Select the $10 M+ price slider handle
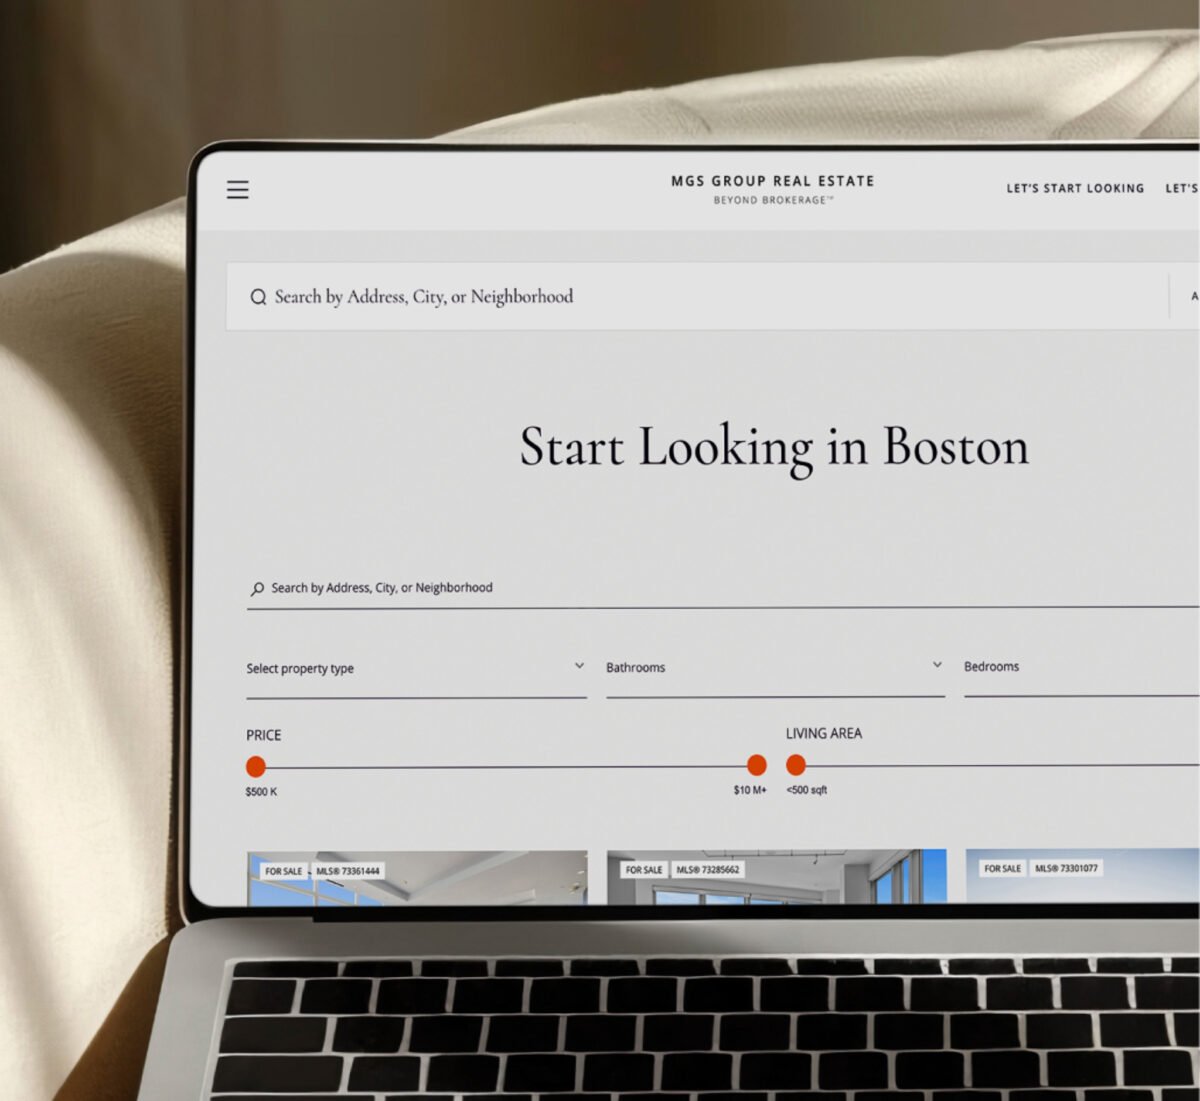 (757, 765)
